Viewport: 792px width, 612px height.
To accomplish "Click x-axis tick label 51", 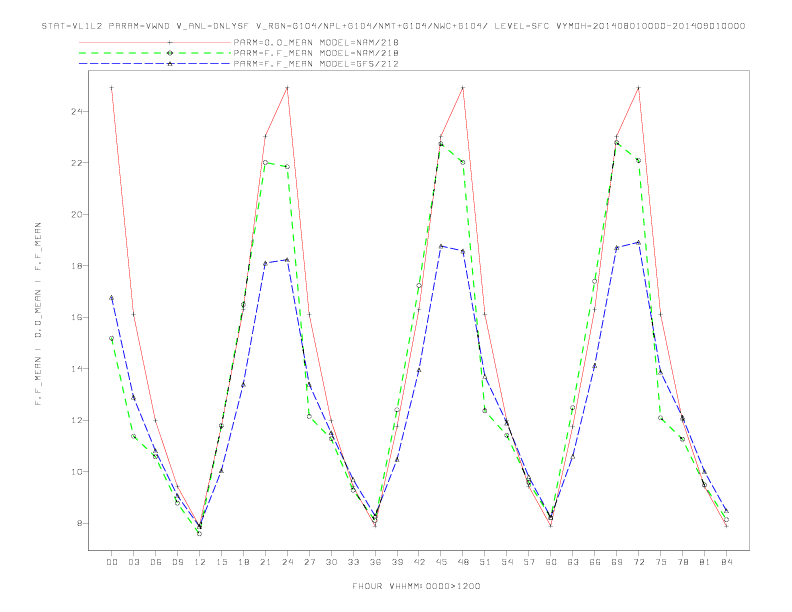I will [485, 562].
